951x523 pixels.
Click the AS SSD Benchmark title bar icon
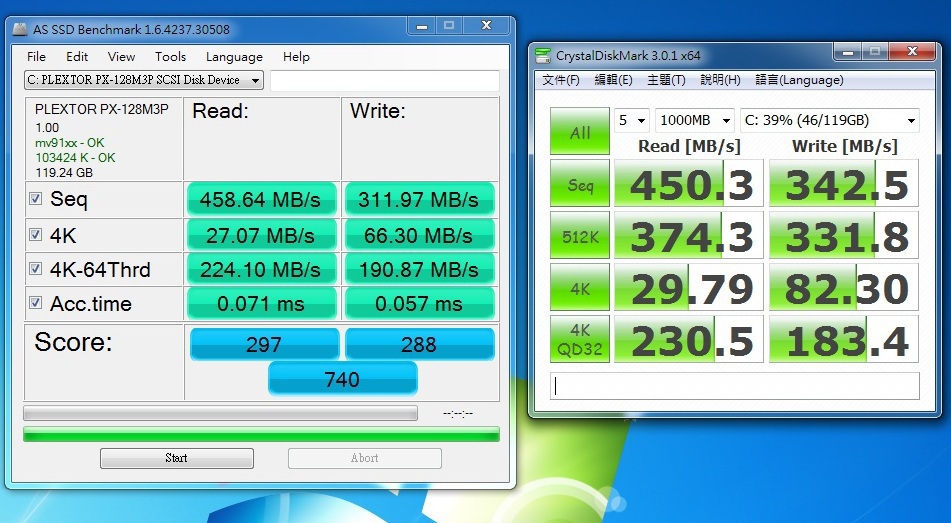[21, 29]
